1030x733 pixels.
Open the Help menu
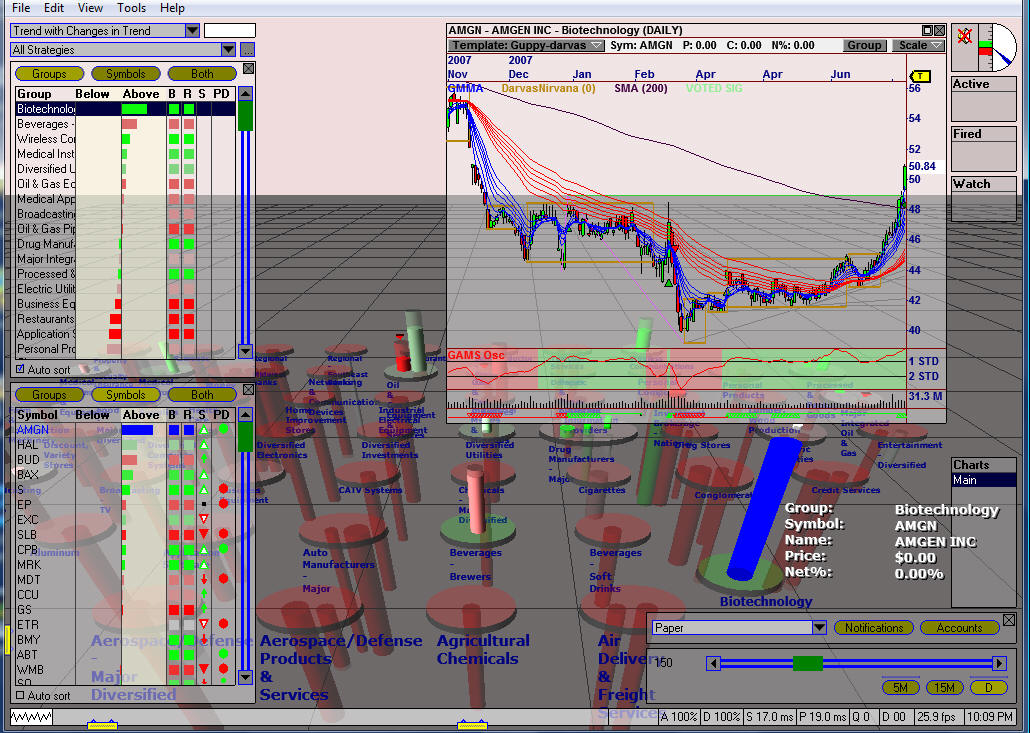[172, 8]
